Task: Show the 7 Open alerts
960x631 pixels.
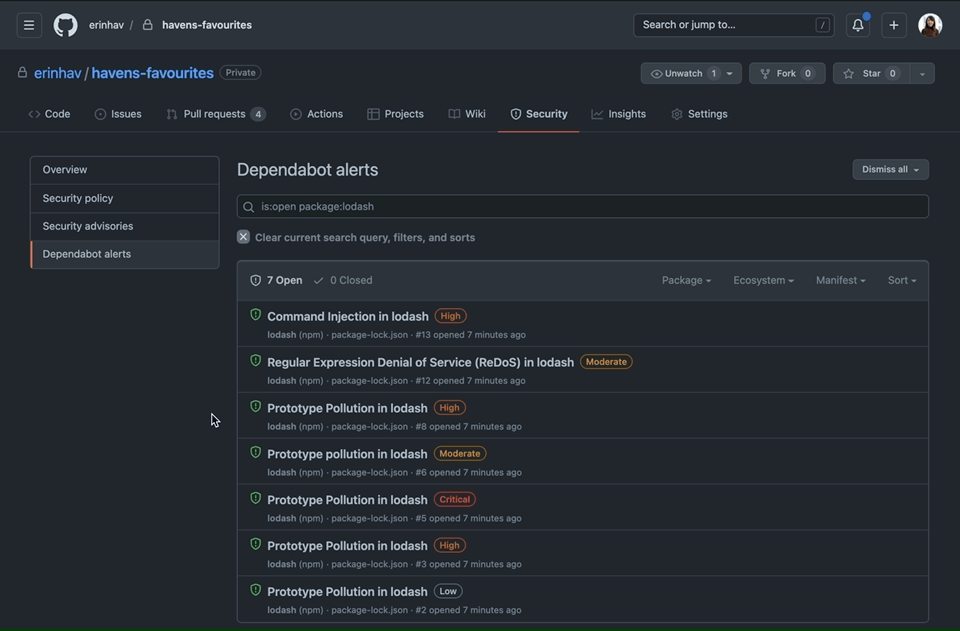Action: coord(276,280)
